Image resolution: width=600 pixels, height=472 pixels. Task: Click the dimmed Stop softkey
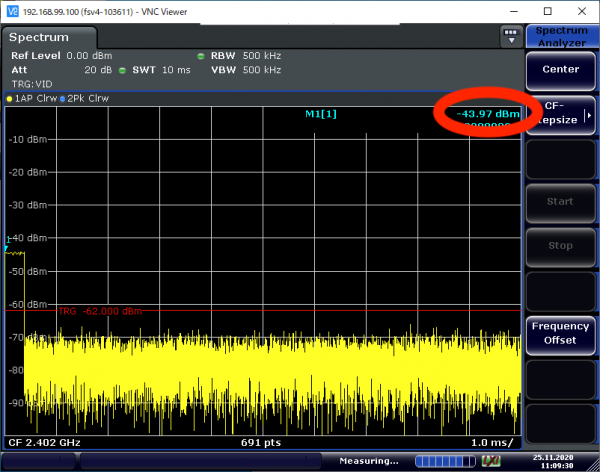tap(561, 247)
